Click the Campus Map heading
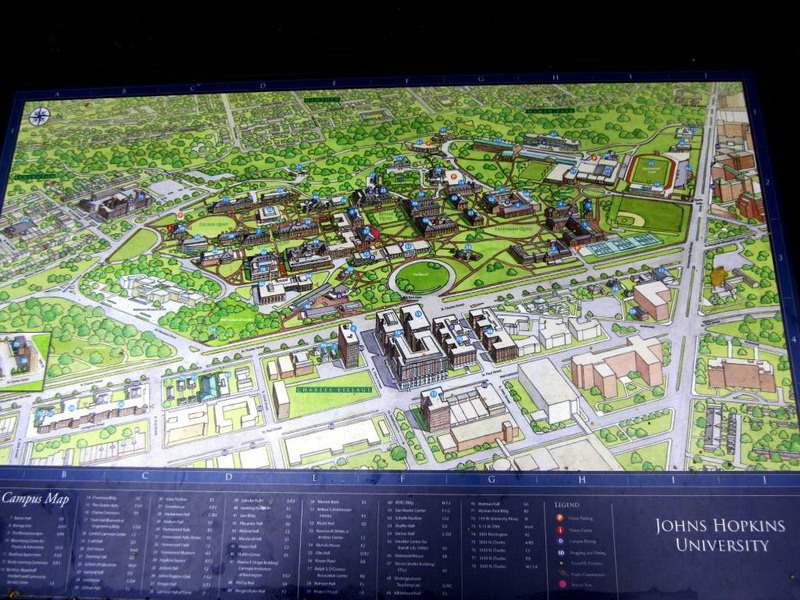The height and width of the screenshot is (600, 800). click(35, 498)
